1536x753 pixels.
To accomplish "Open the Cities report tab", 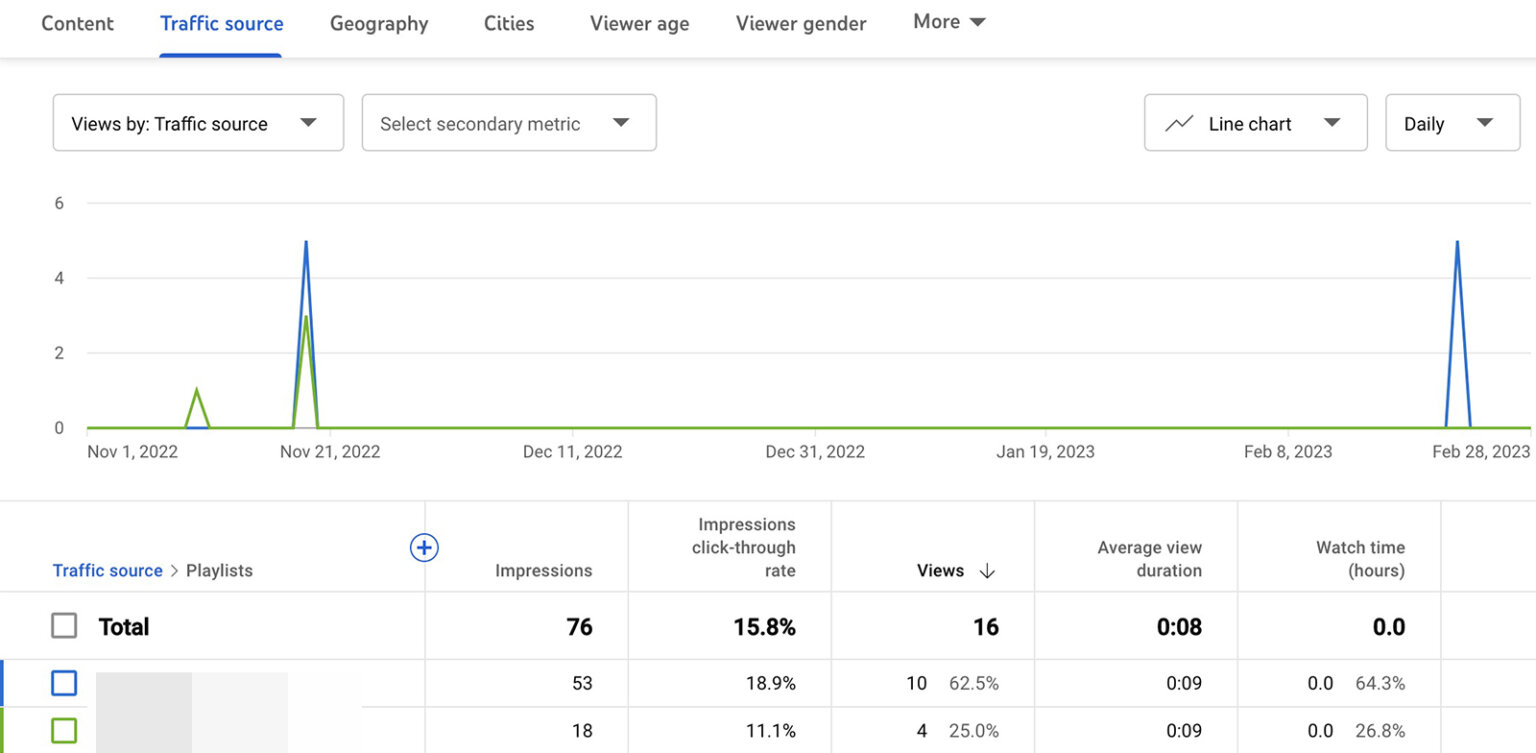I will (x=508, y=23).
